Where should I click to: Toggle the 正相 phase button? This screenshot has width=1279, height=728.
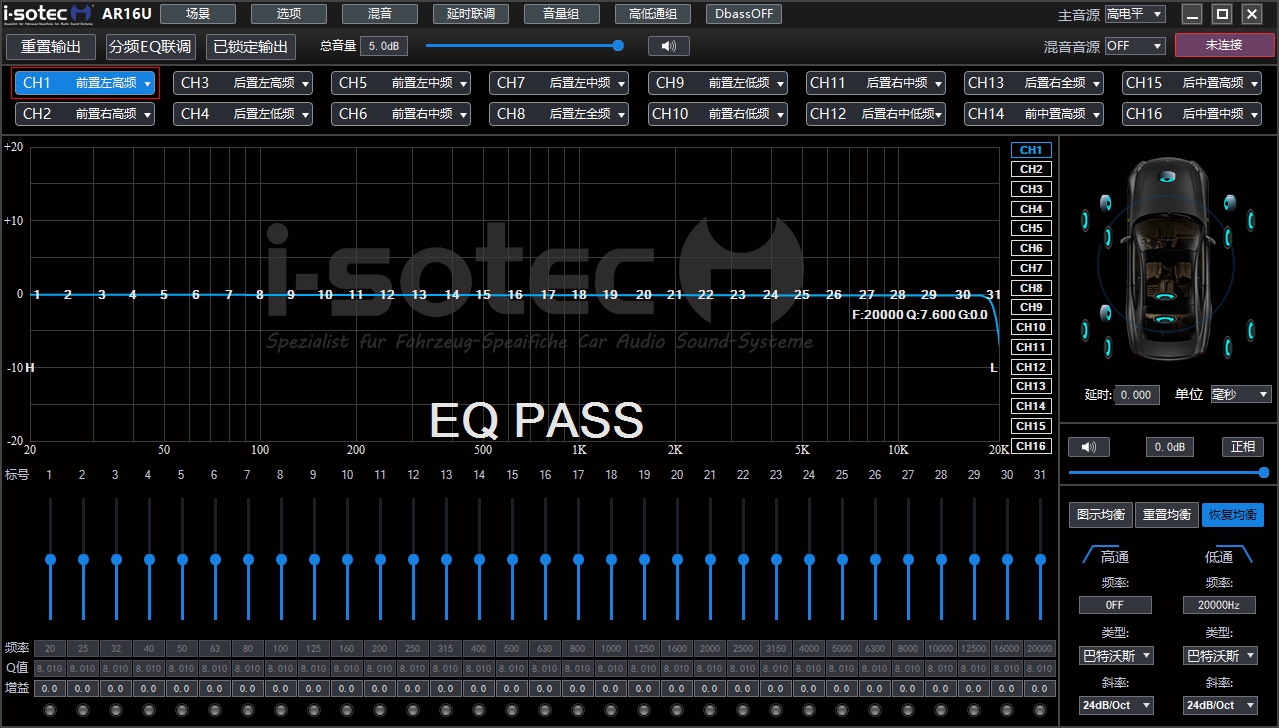tap(1242, 447)
